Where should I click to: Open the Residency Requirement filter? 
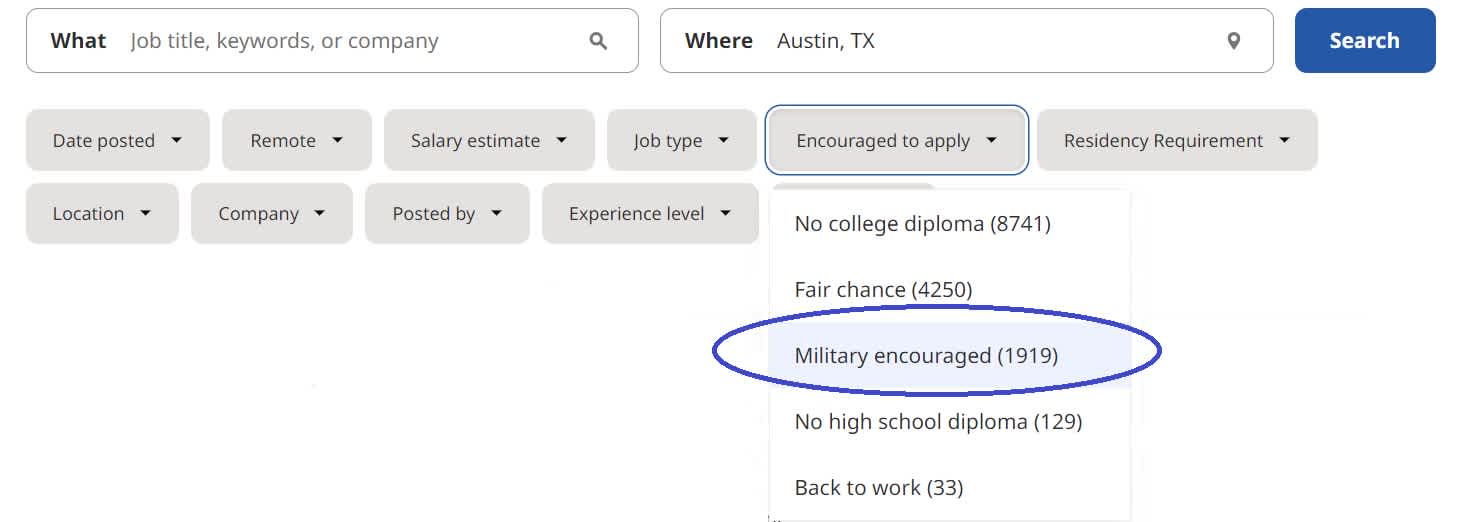1176,140
